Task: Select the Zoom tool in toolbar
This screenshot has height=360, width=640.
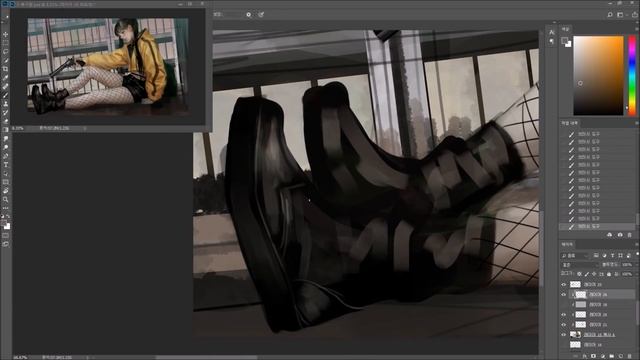Action: (x=5, y=199)
